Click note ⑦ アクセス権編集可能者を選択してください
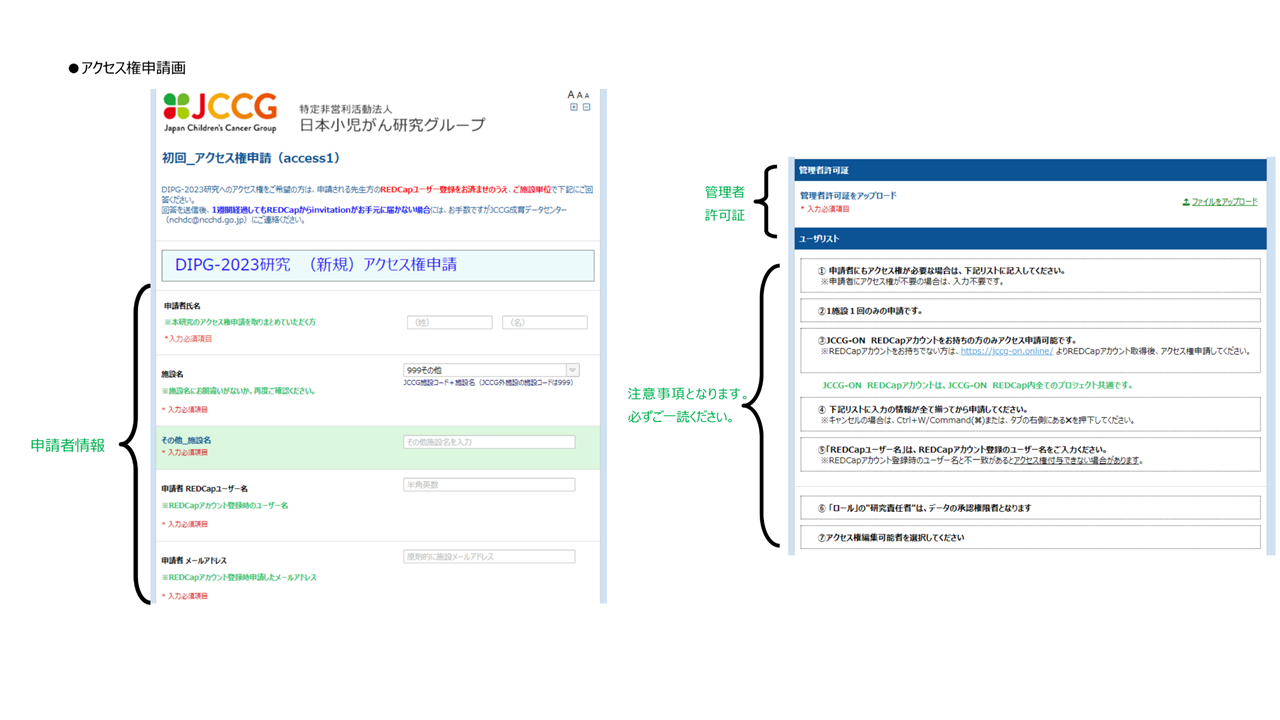This screenshot has height=720, width=1280. coord(1030,538)
